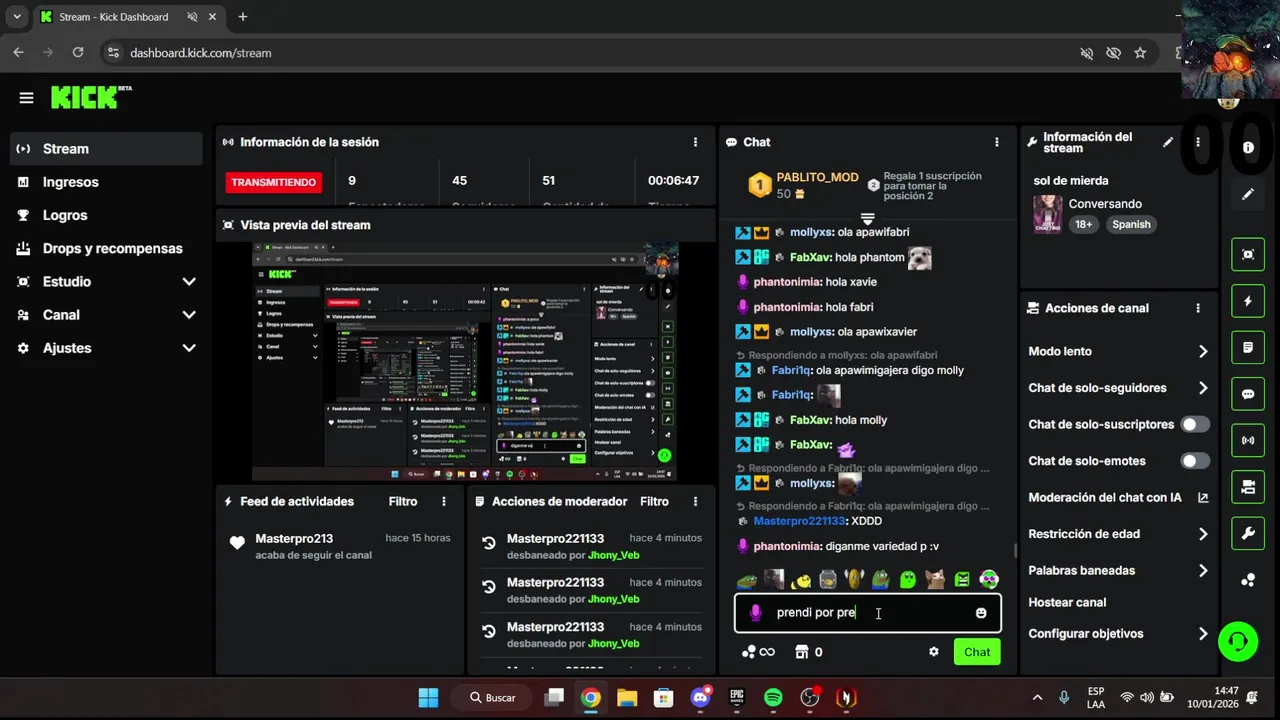Open Masterpro221133 username in chat
The height and width of the screenshot is (720, 1280).
800,521
